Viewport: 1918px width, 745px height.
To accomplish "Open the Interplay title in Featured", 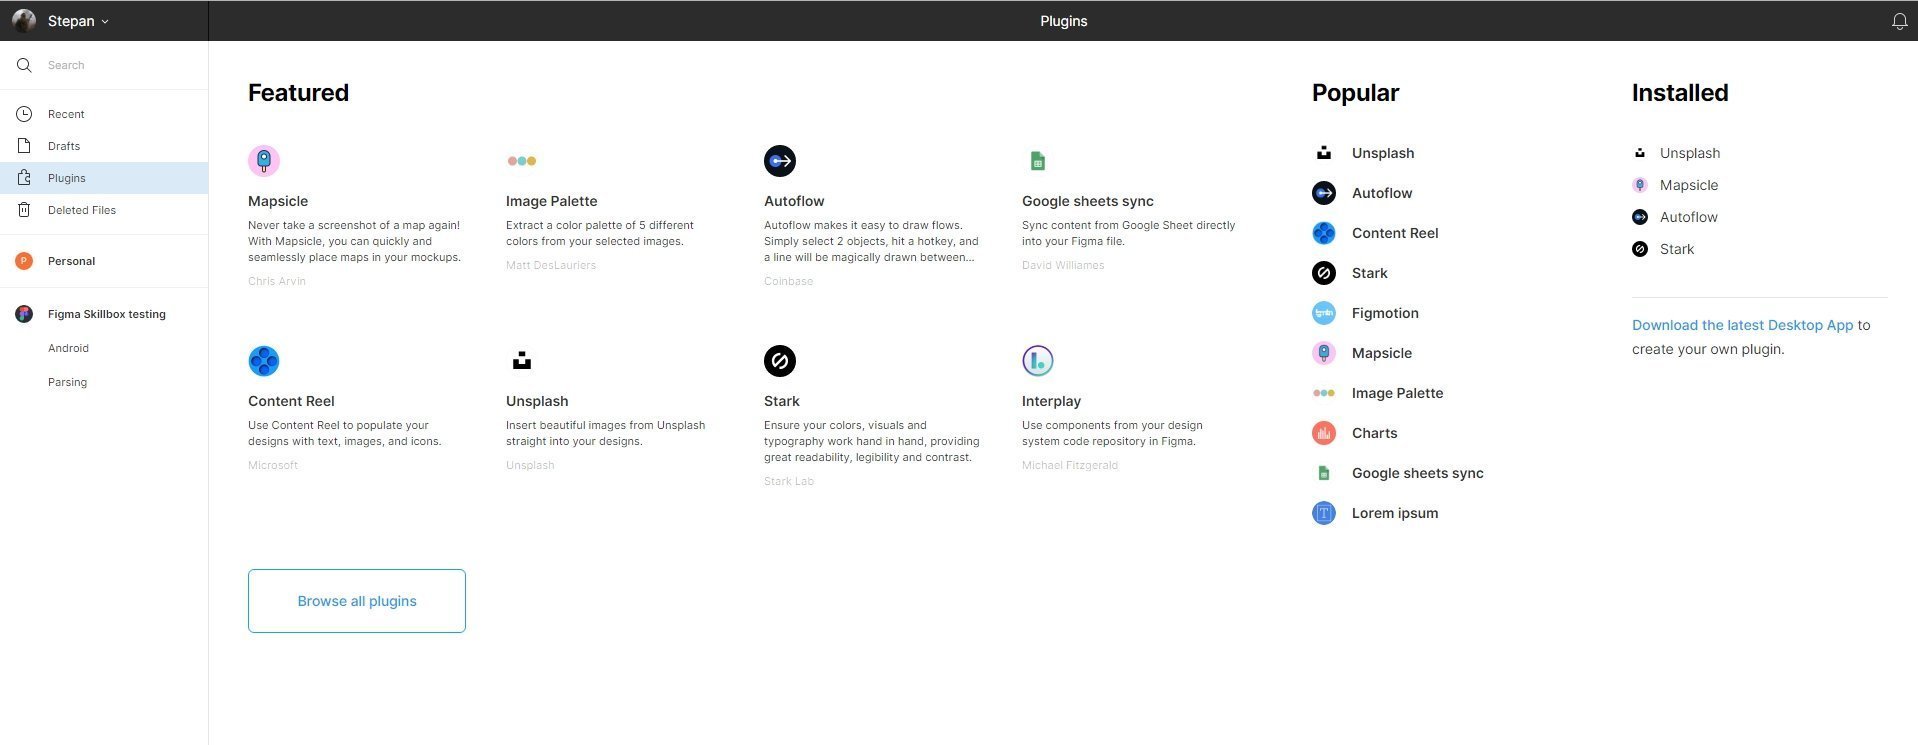I will coord(1051,401).
